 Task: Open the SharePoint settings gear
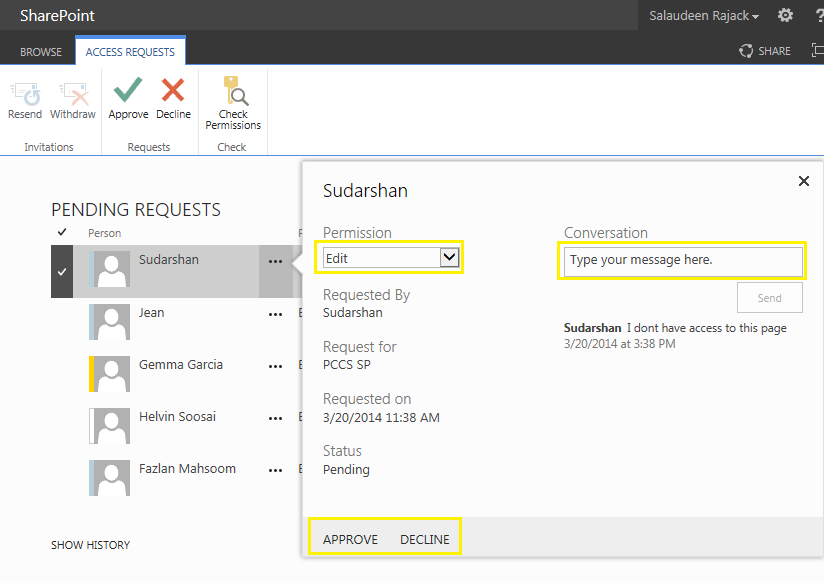tap(786, 15)
